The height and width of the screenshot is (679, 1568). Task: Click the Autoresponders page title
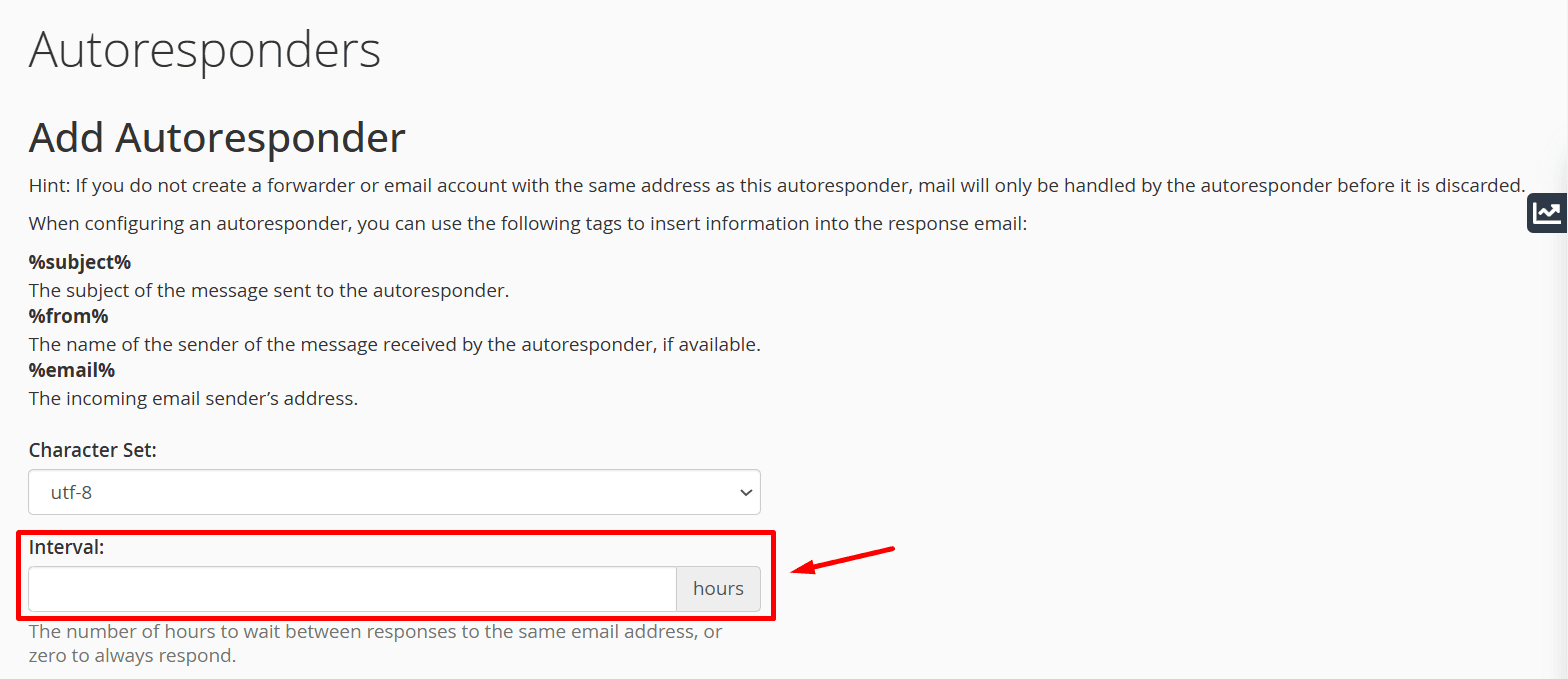204,50
